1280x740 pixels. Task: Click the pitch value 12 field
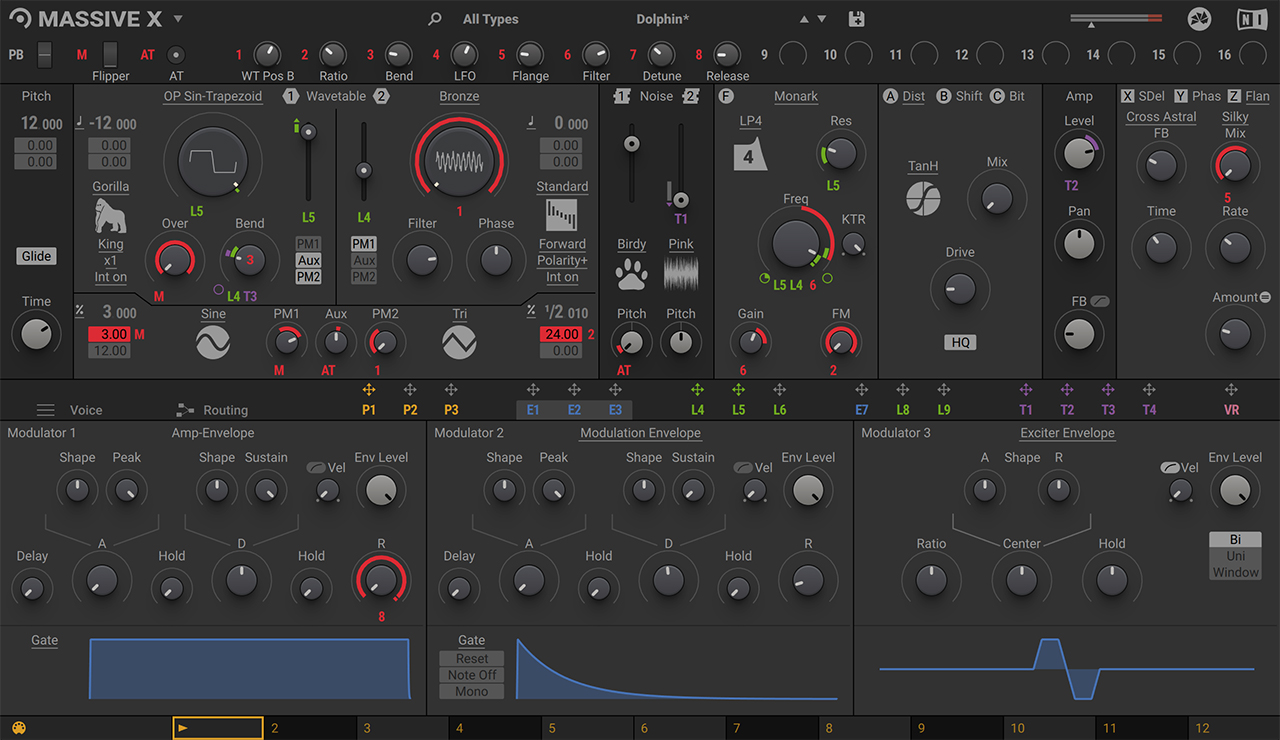point(42,124)
